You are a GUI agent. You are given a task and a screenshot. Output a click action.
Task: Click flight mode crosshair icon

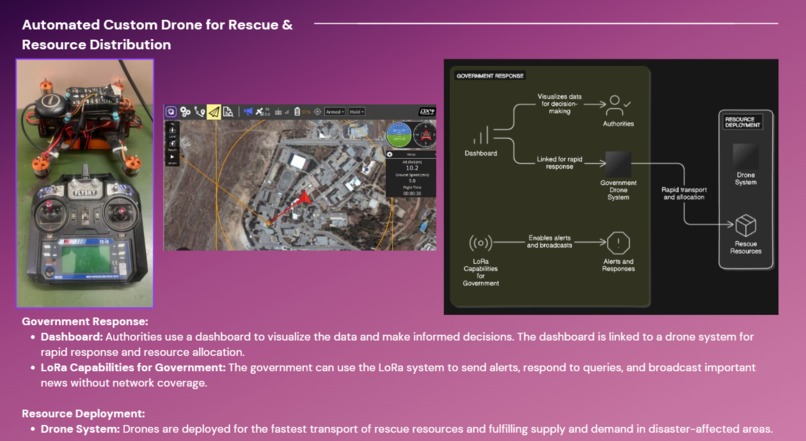coord(318,112)
